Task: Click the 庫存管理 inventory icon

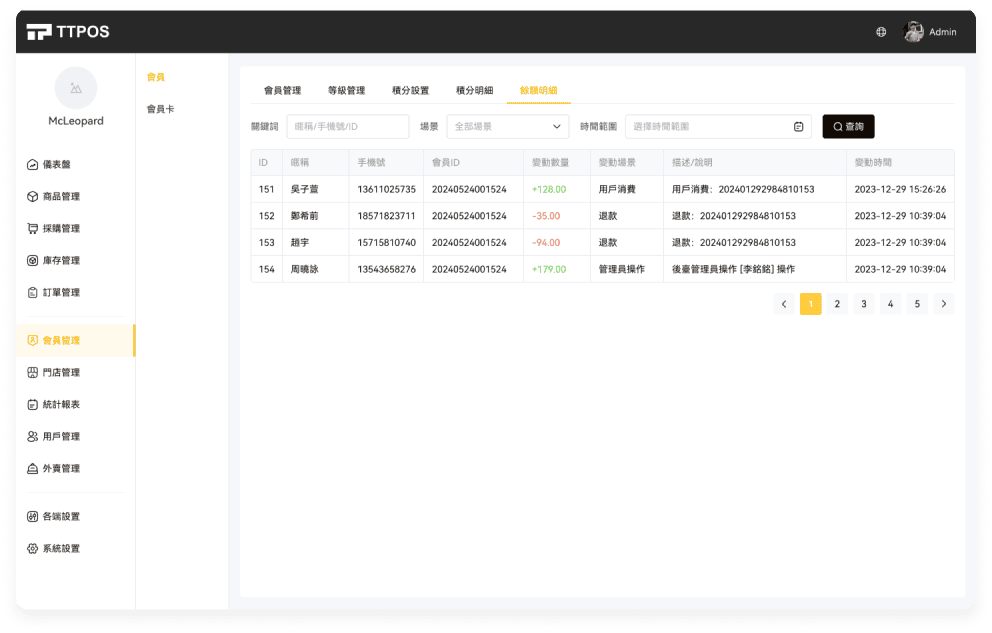Action: [33, 261]
